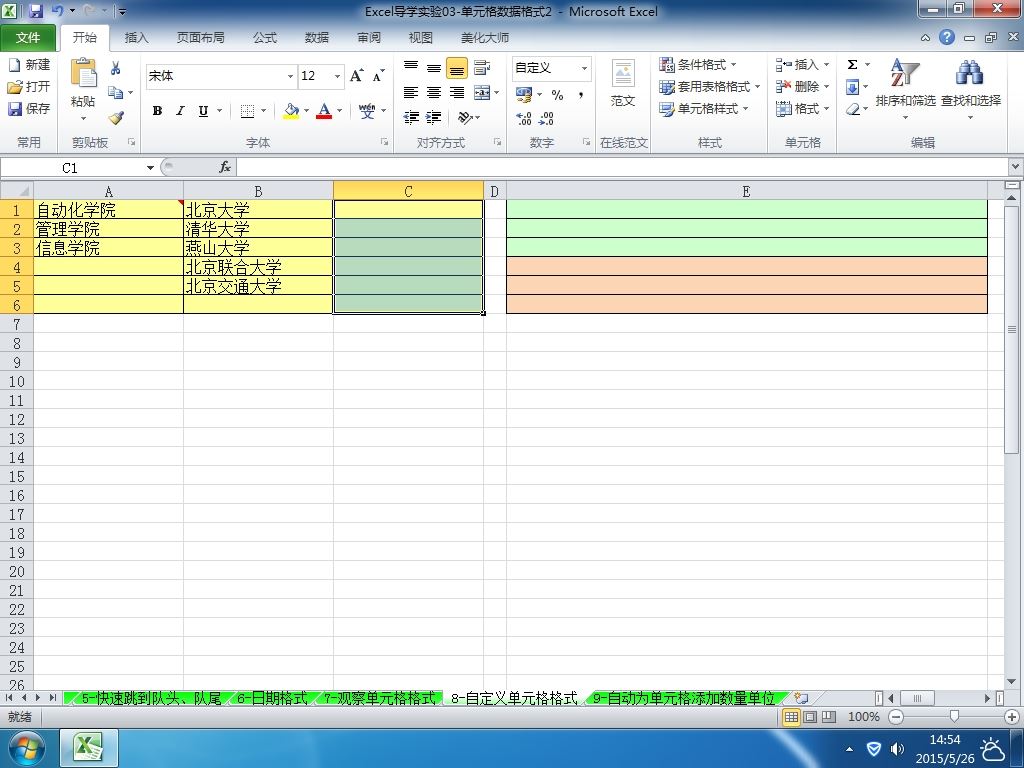
Task: Align cell text to the right
Action: [x=457, y=93]
